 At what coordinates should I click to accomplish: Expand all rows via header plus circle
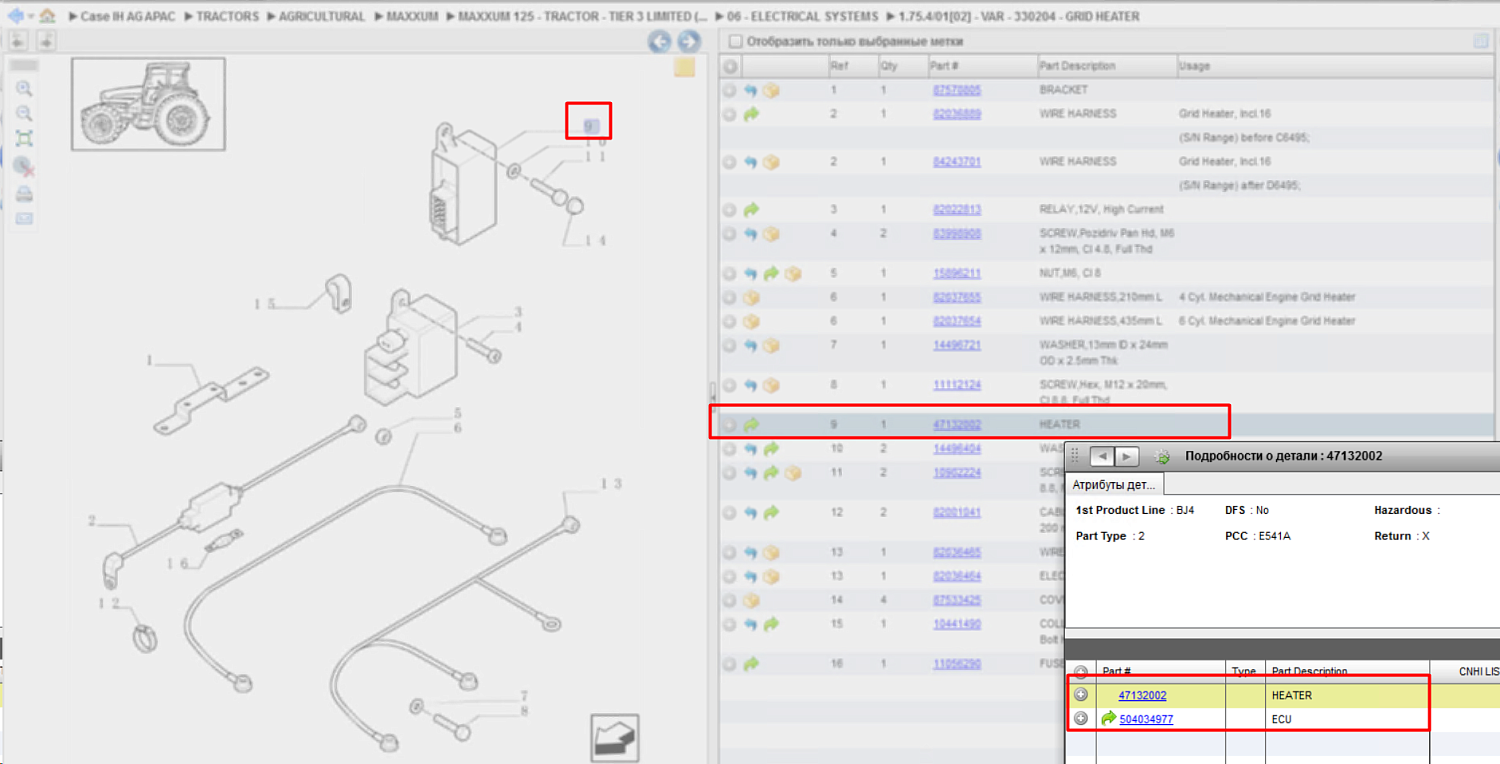(x=730, y=66)
